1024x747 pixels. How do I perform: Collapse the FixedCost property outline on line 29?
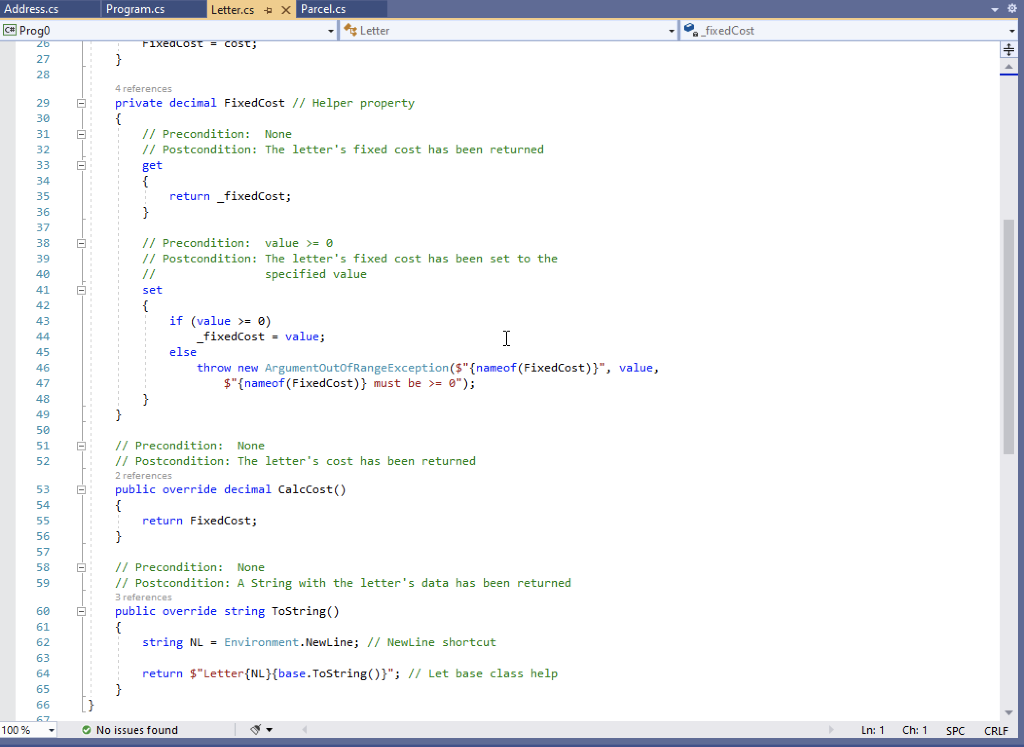click(81, 103)
